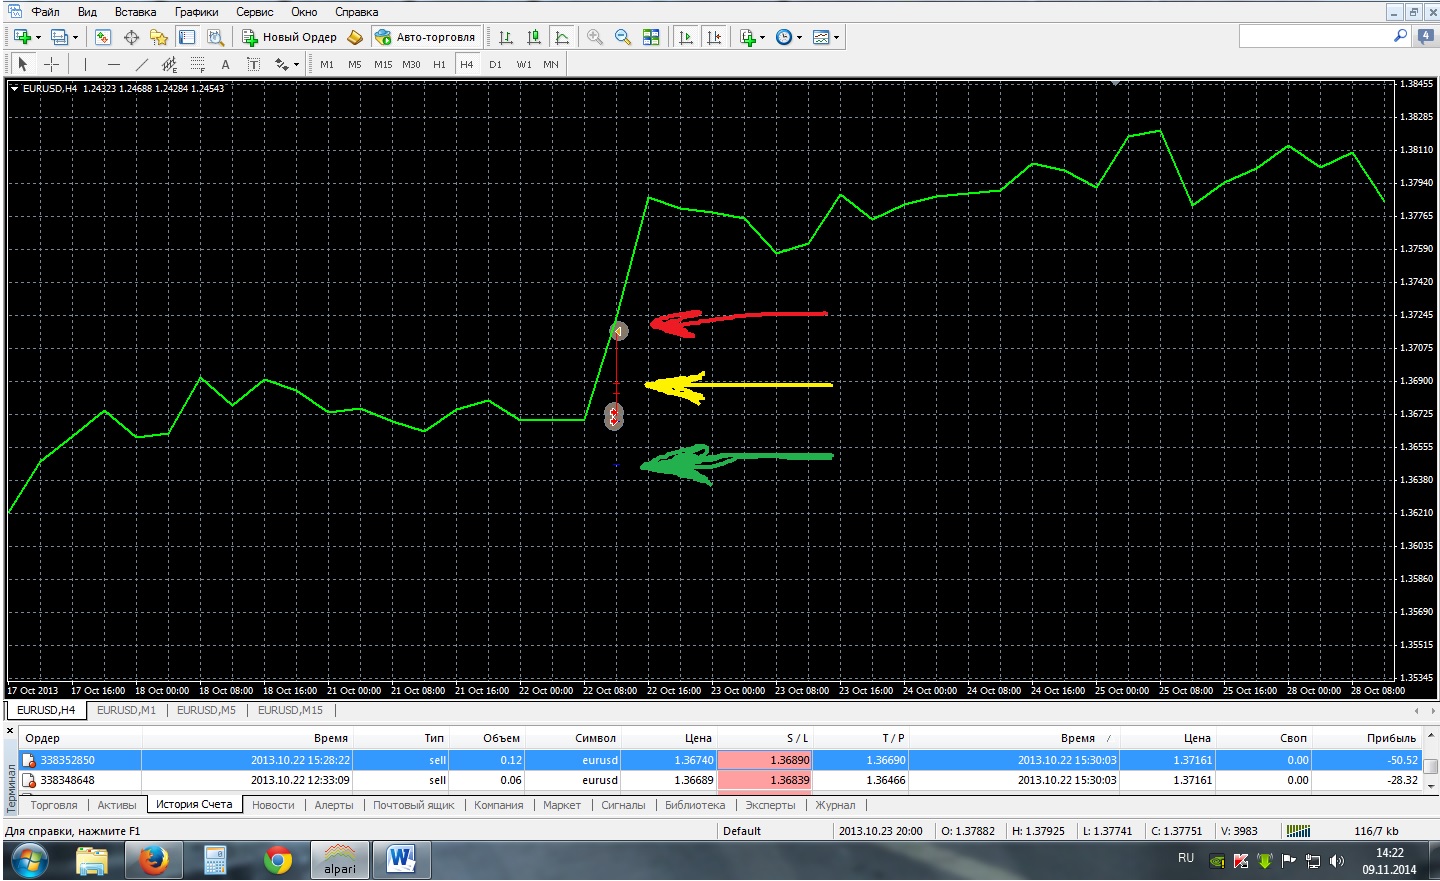This screenshot has width=1440, height=881.
Task: Open the new chart toolbar icon
Action: click(22, 37)
